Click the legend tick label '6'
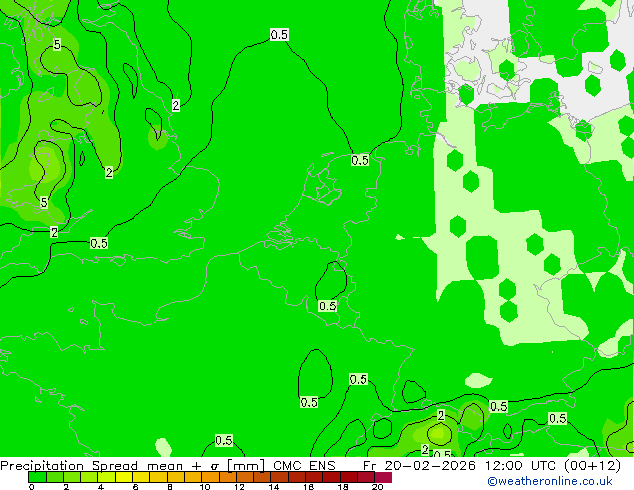This screenshot has height=490, width=634. (135, 487)
